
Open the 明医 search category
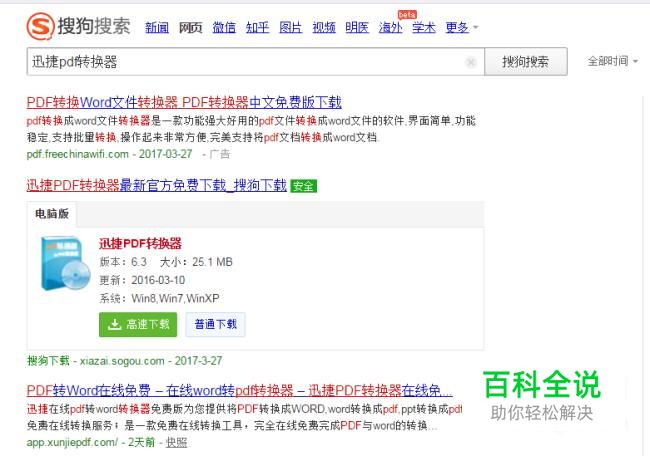tap(357, 28)
